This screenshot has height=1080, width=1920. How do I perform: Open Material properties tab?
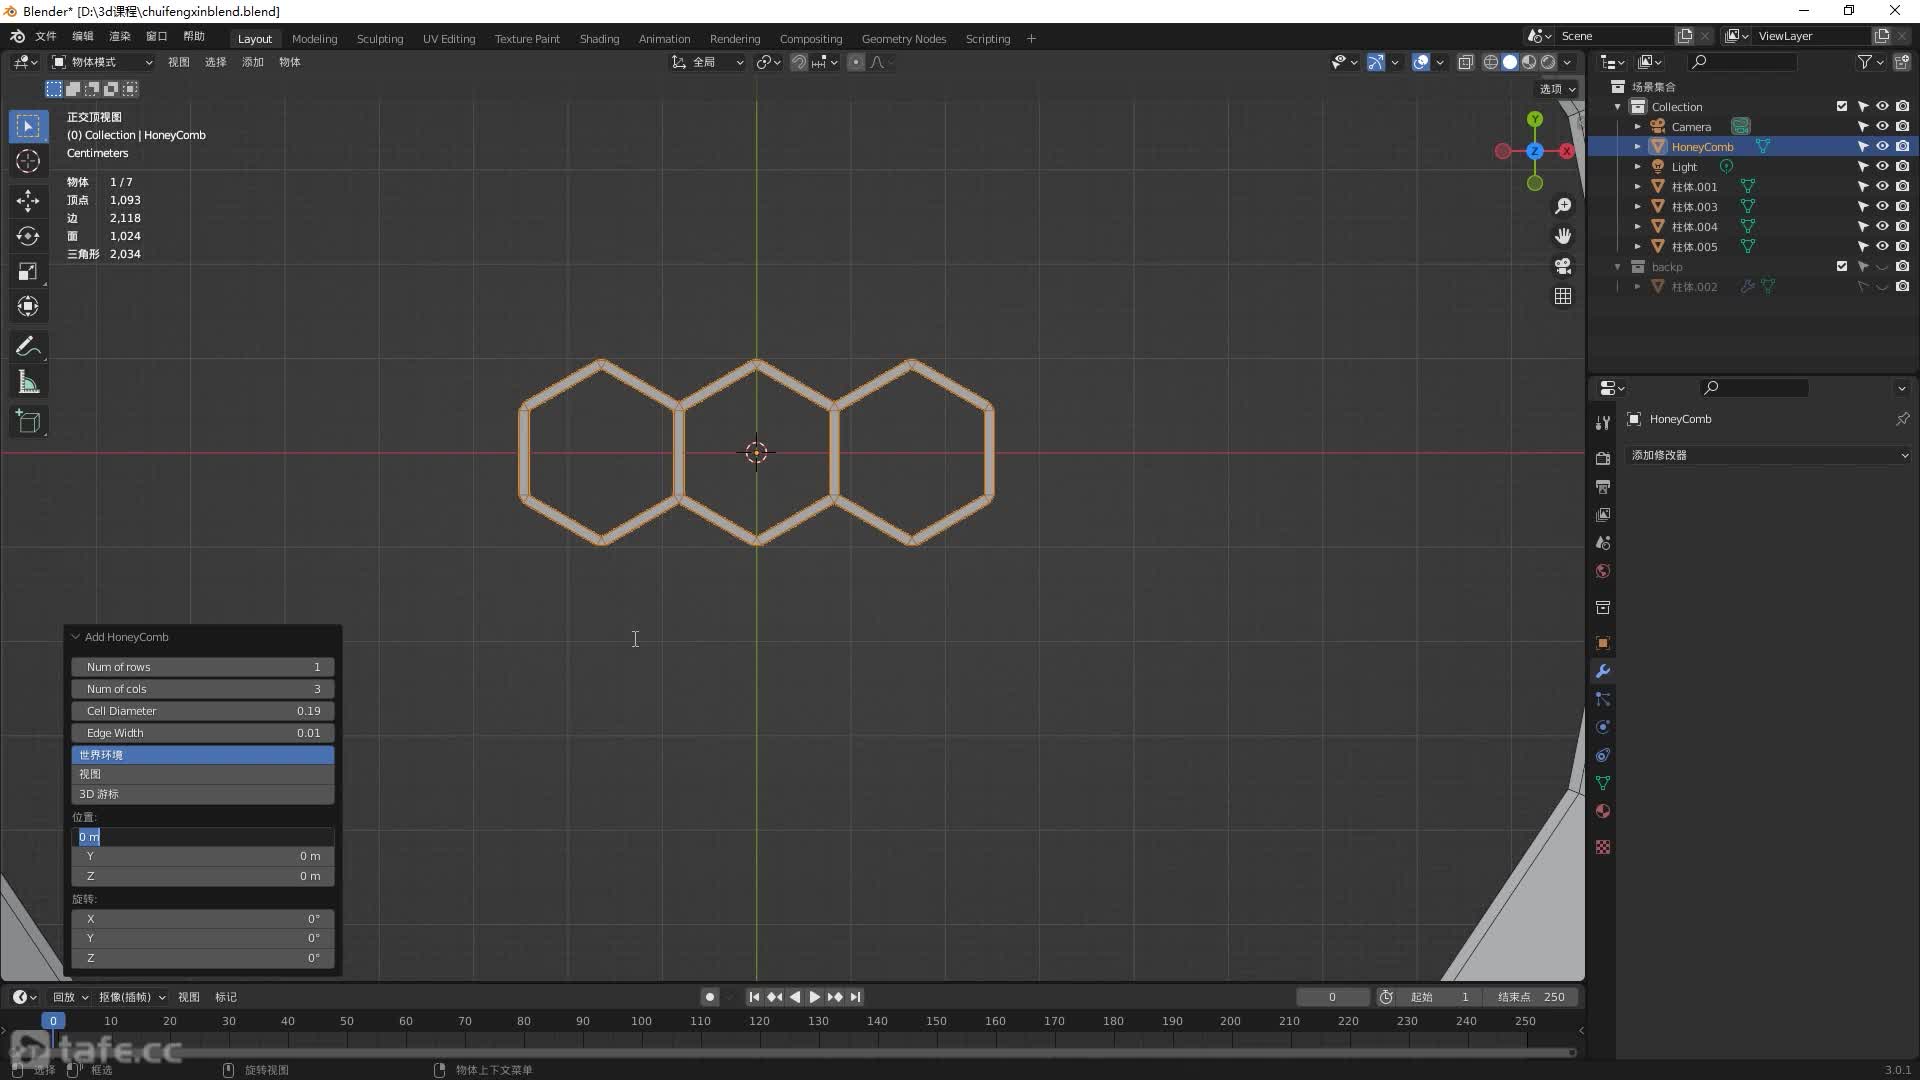tap(1603, 811)
